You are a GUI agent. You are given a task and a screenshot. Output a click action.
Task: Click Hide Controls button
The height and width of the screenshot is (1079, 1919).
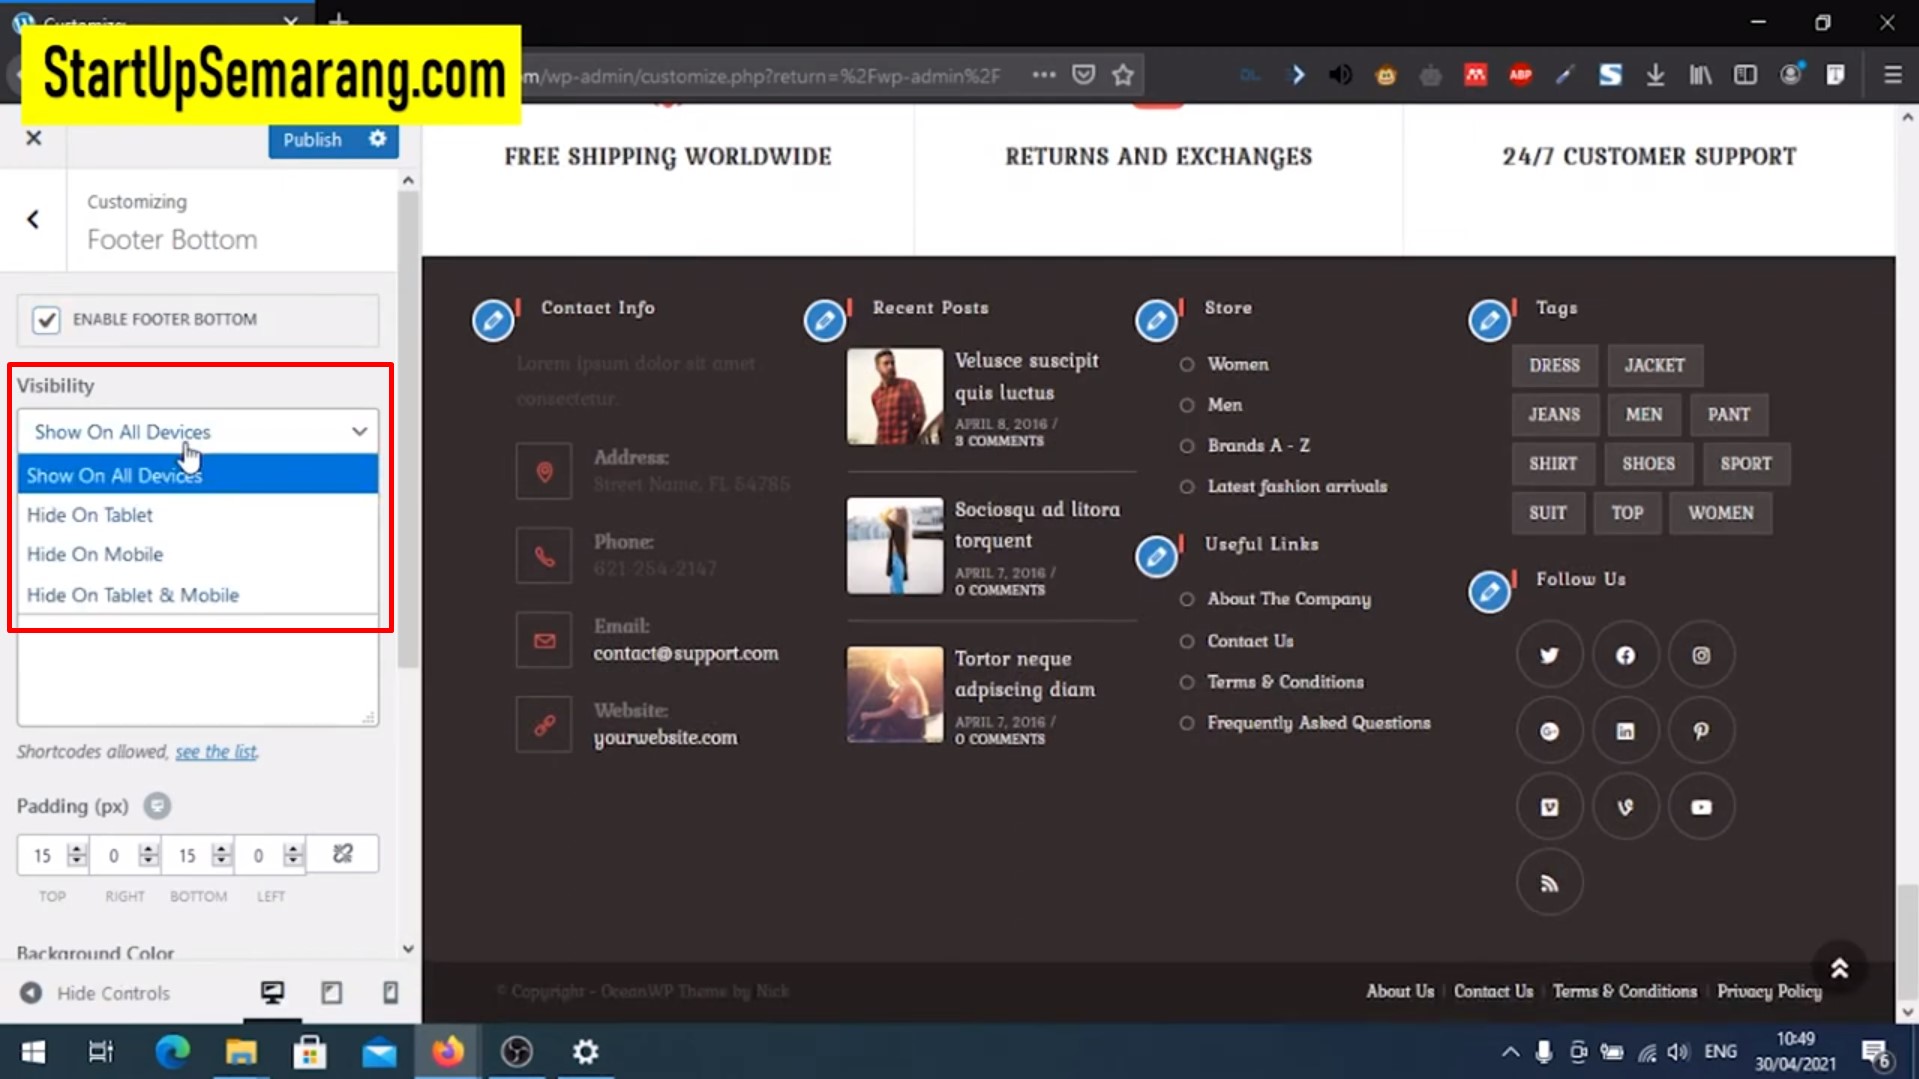pyautogui.click(x=95, y=993)
